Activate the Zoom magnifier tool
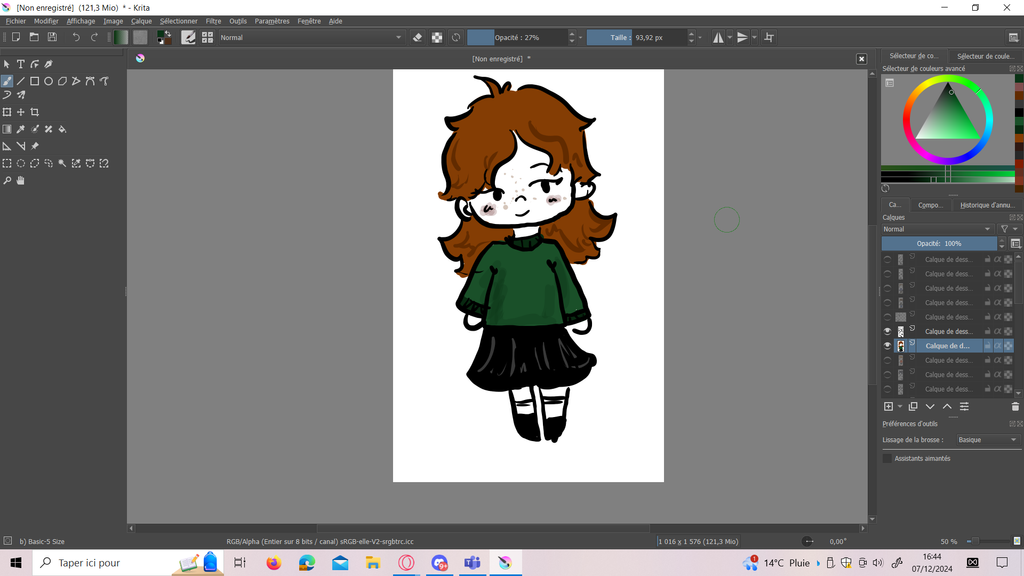 click(x=7, y=181)
